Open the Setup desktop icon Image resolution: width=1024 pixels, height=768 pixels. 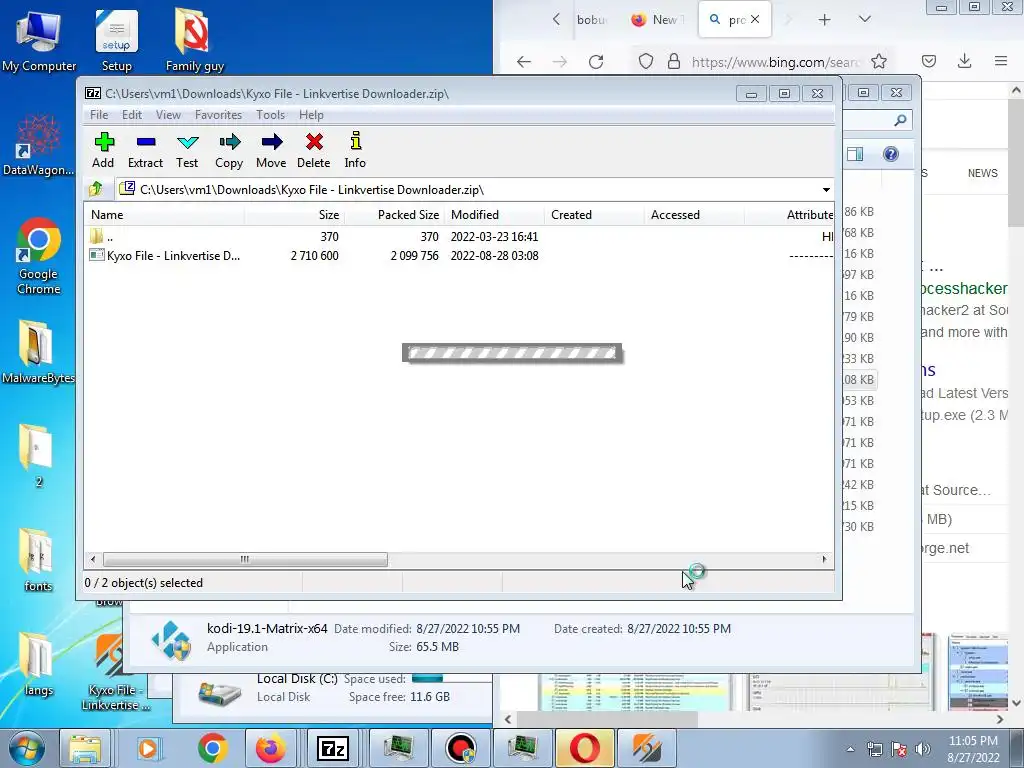[x=116, y=40]
